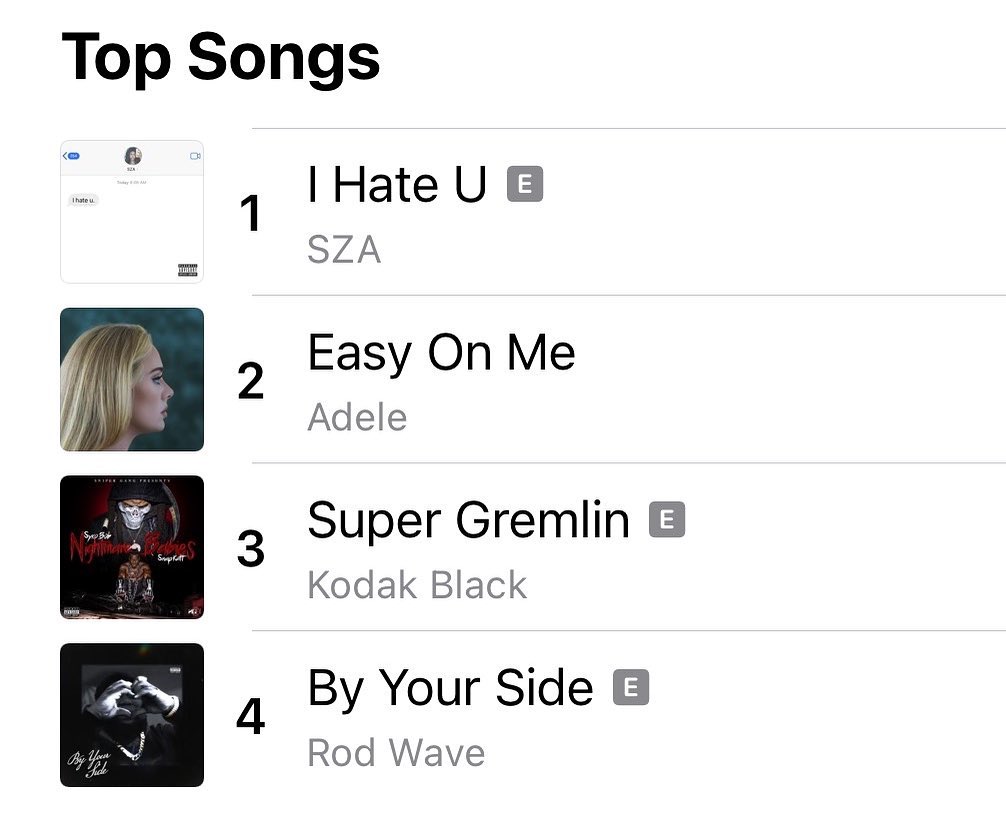Screen dimensions: 1006x823
Task: Tap Adele's Easy On Me cover art
Action: click(x=132, y=380)
